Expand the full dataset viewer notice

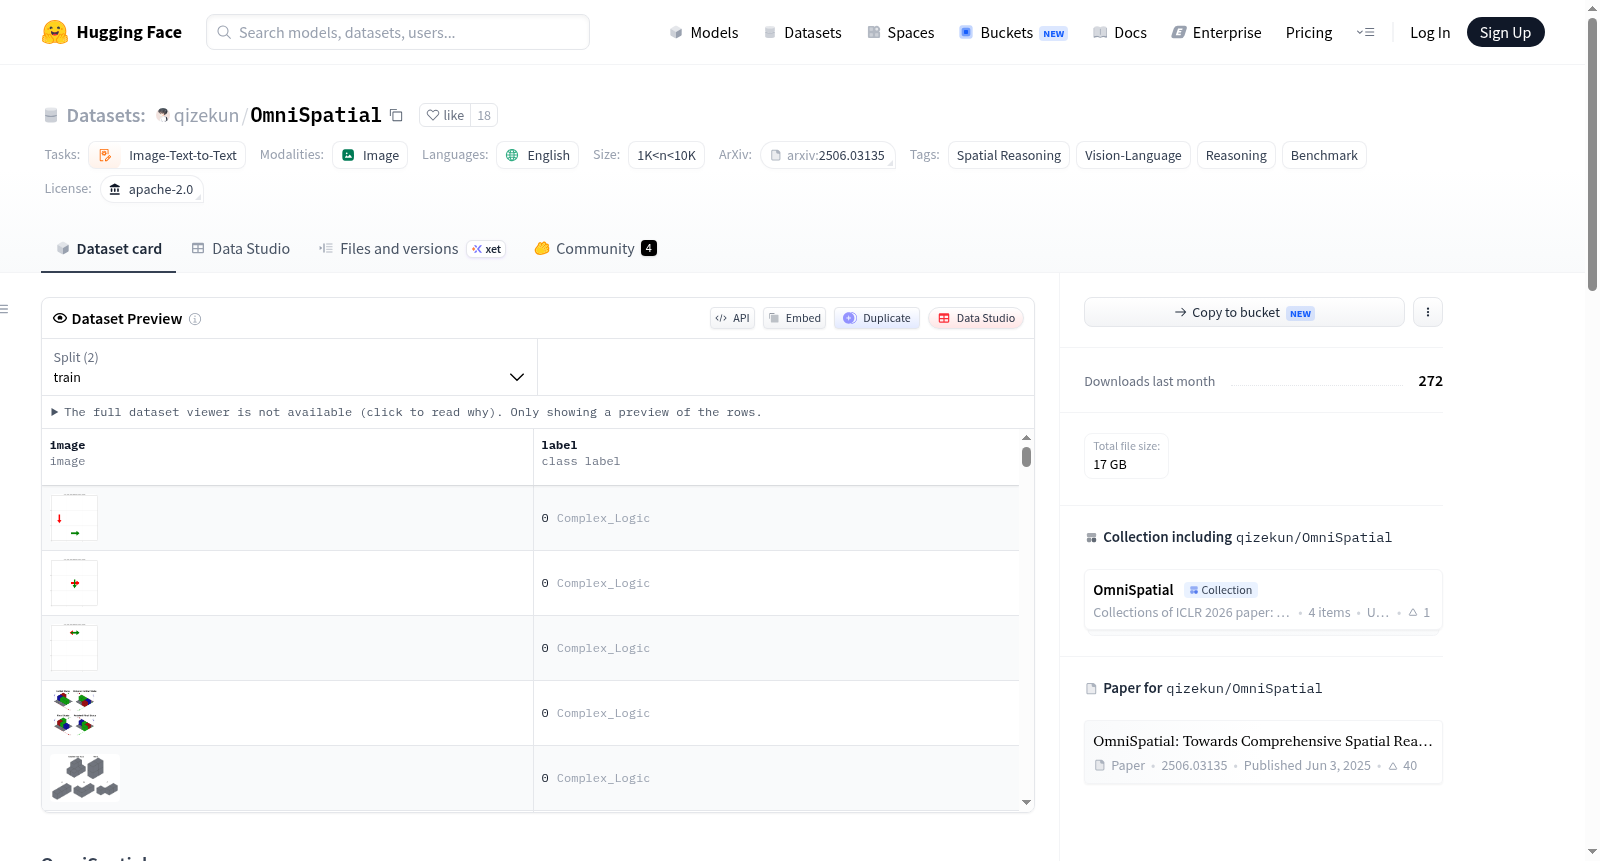click(x=406, y=412)
